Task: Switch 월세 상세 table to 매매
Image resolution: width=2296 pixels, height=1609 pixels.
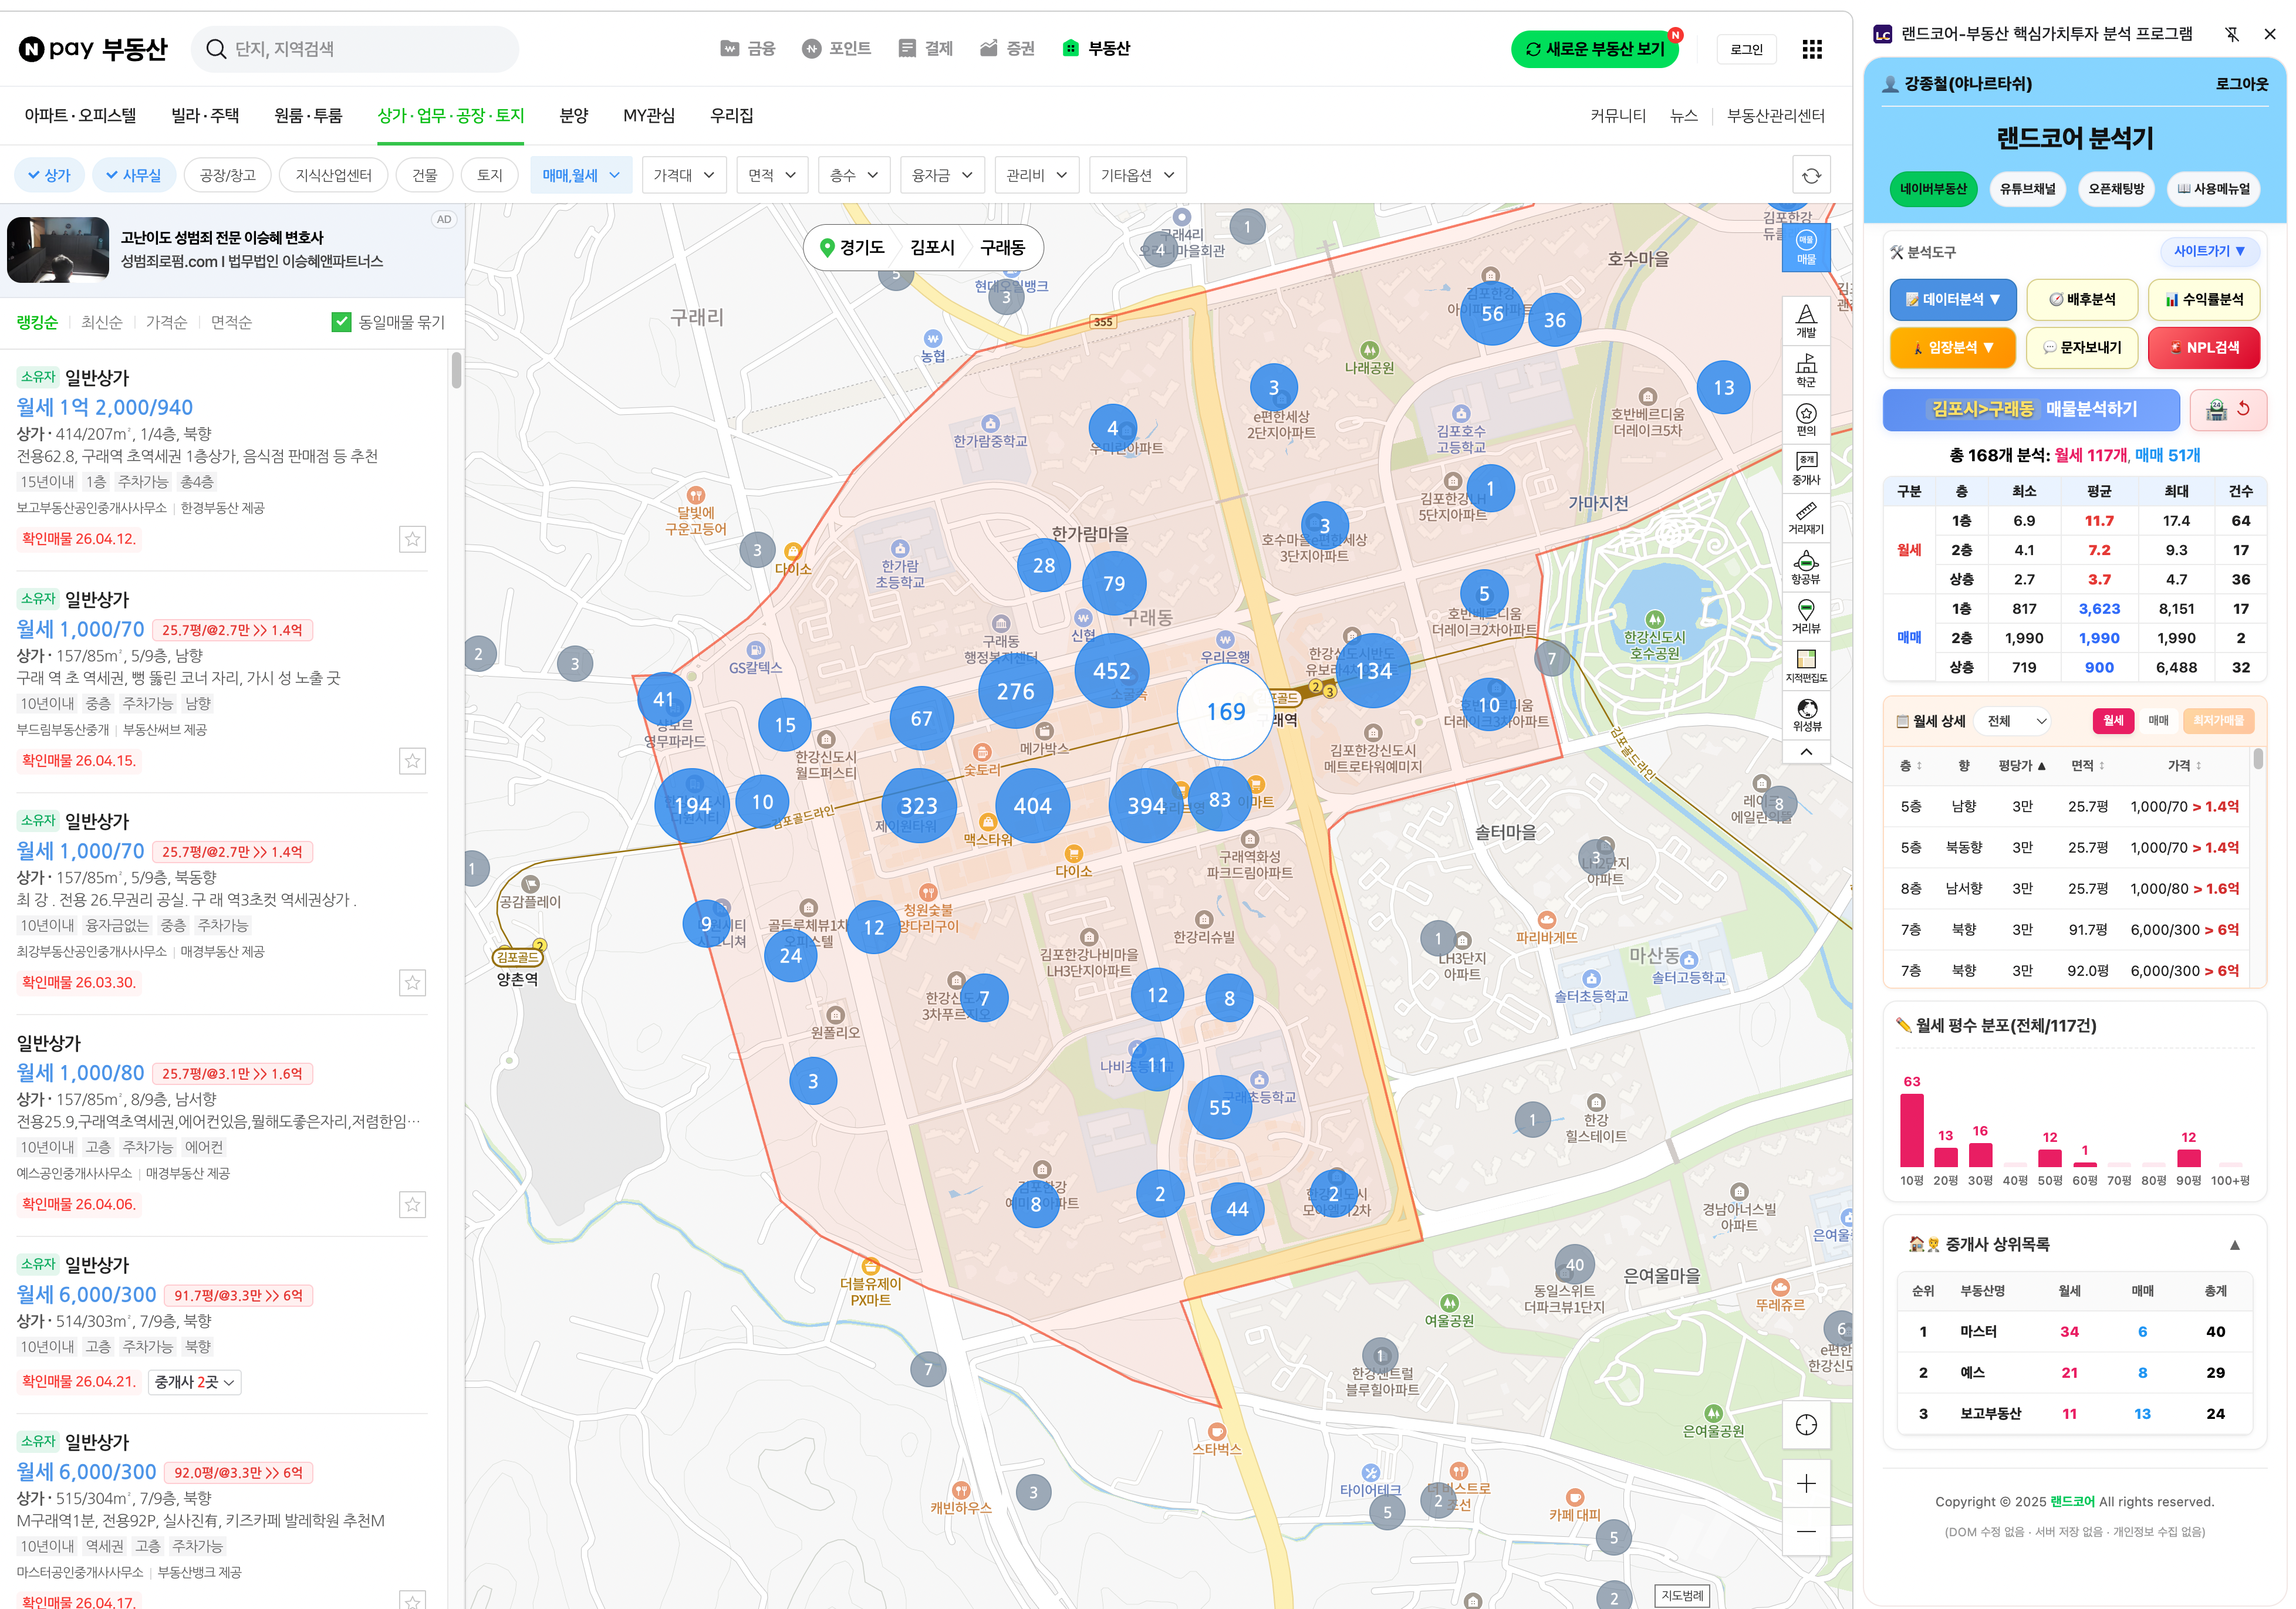Action: point(2157,721)
